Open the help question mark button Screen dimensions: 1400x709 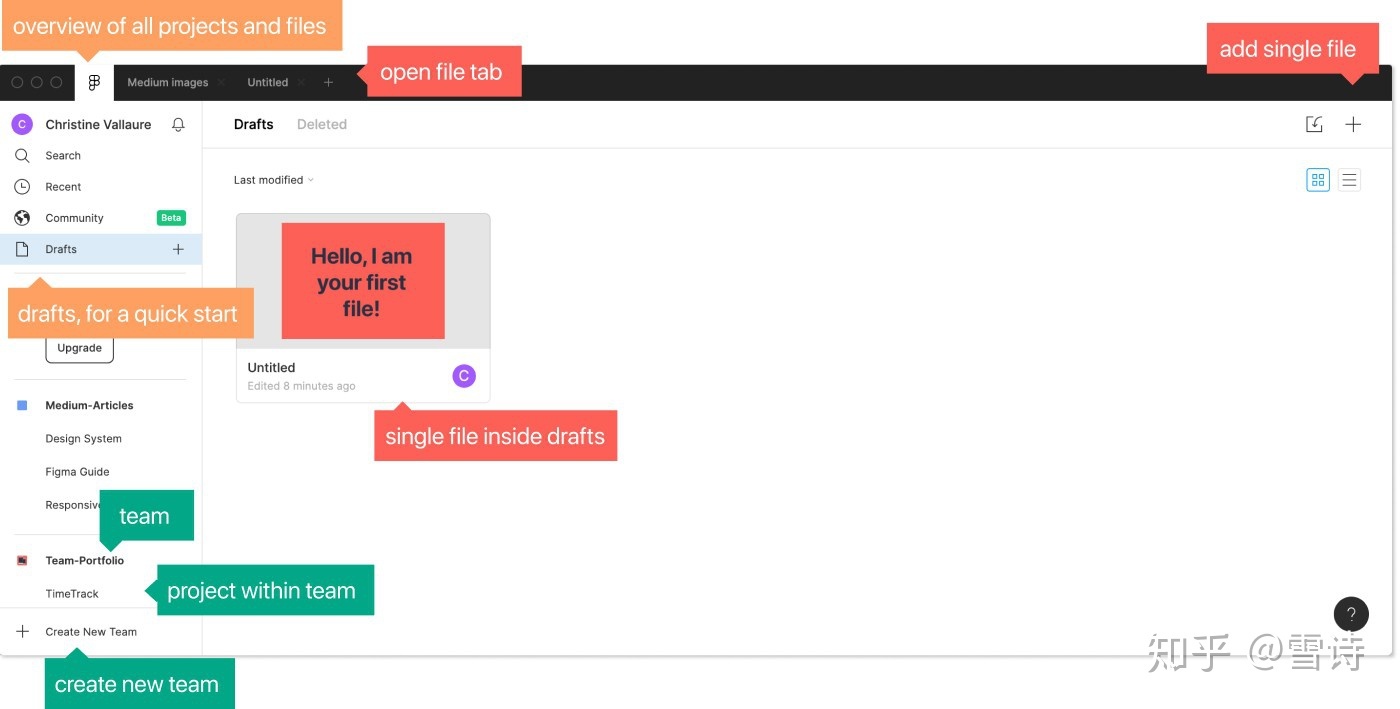1351,614
